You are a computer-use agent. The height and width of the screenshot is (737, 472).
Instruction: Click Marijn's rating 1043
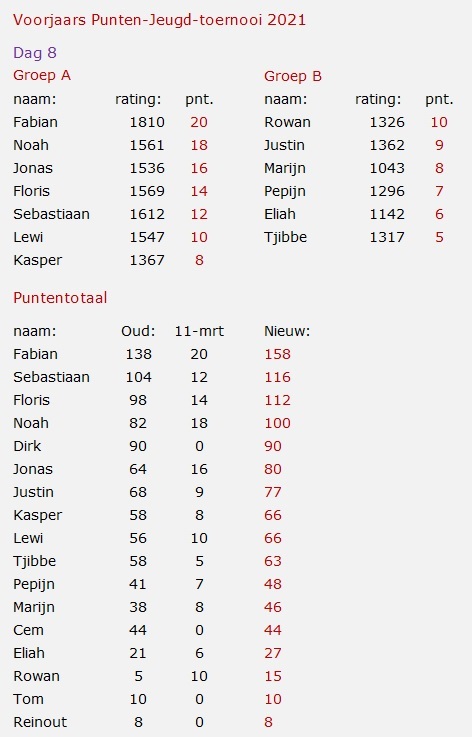coord(387,168)
